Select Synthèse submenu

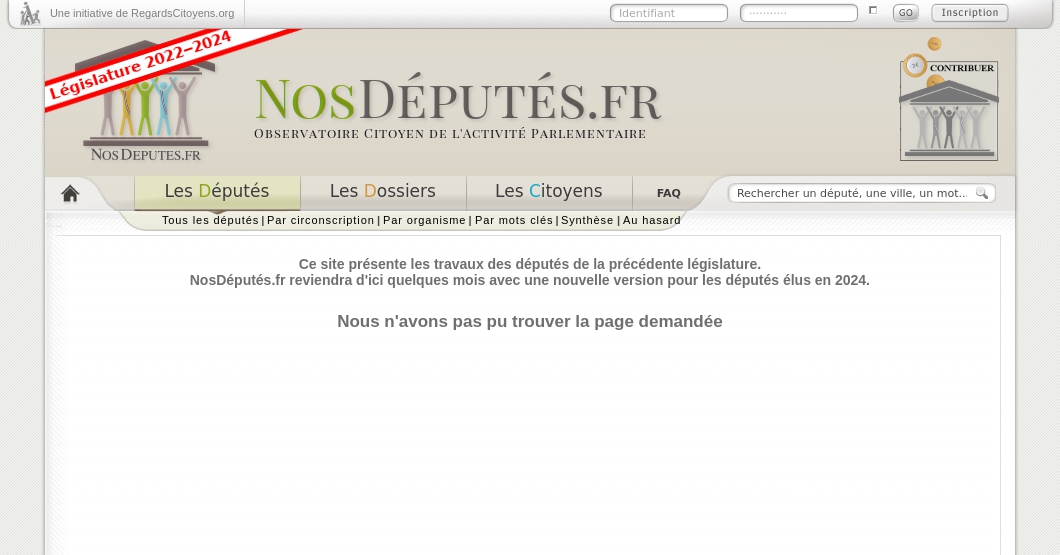pyautogui.click(x=587, y=220)
